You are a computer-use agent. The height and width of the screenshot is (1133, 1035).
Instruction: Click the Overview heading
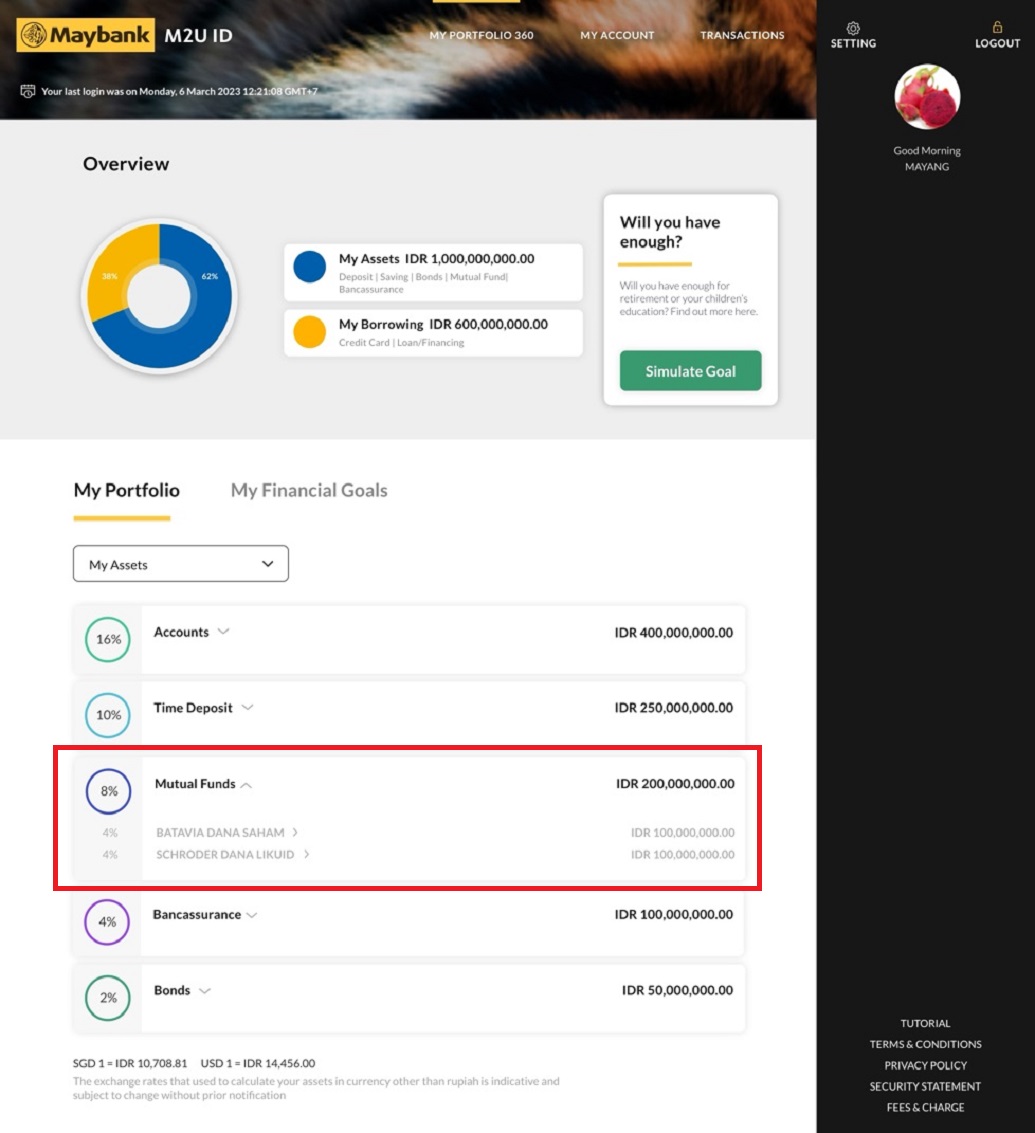126,164
